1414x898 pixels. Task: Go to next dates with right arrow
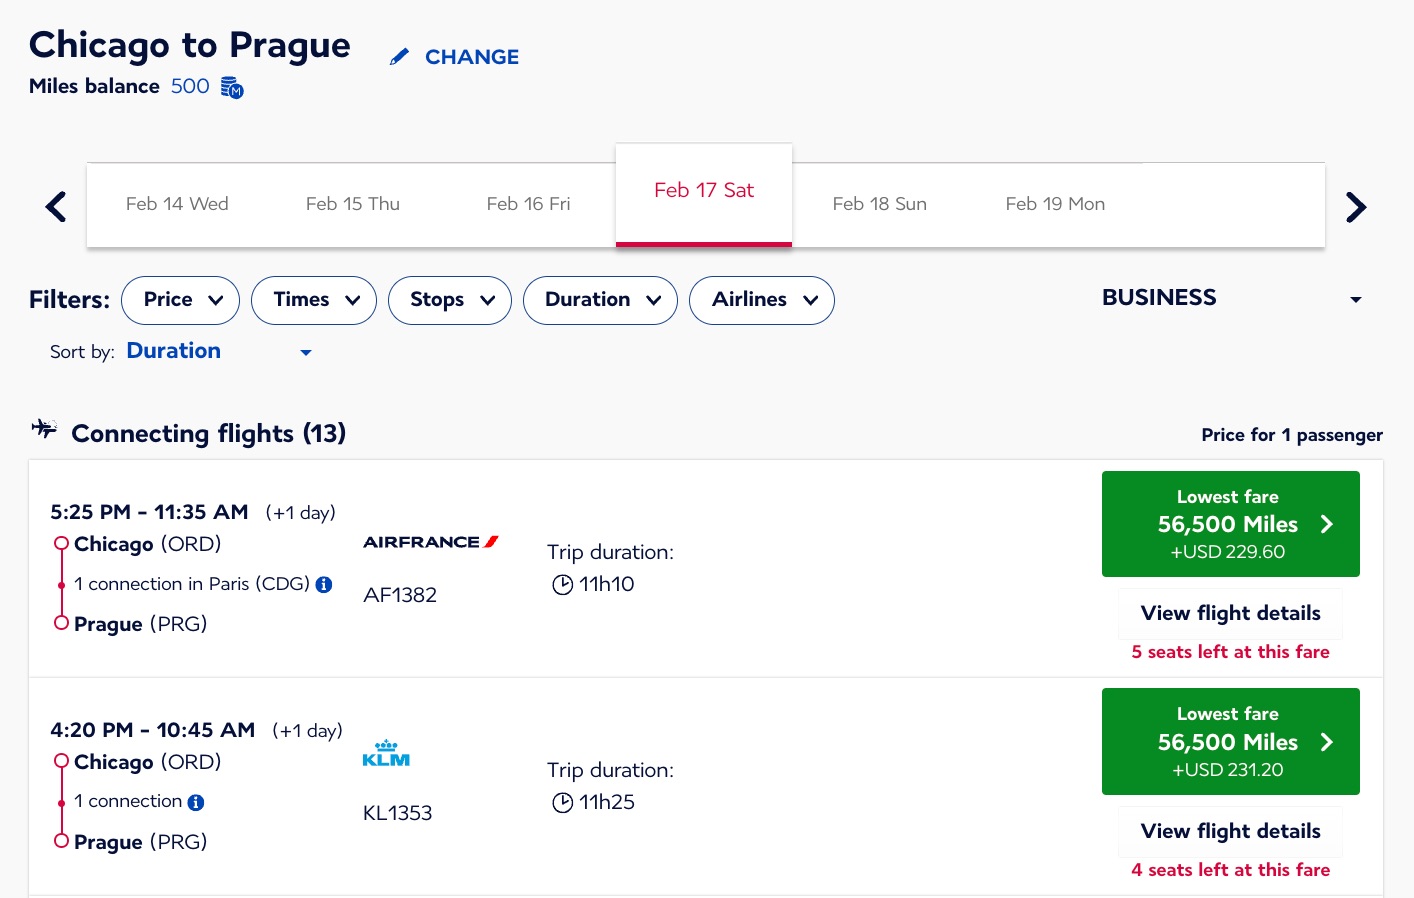(1355, 207)
